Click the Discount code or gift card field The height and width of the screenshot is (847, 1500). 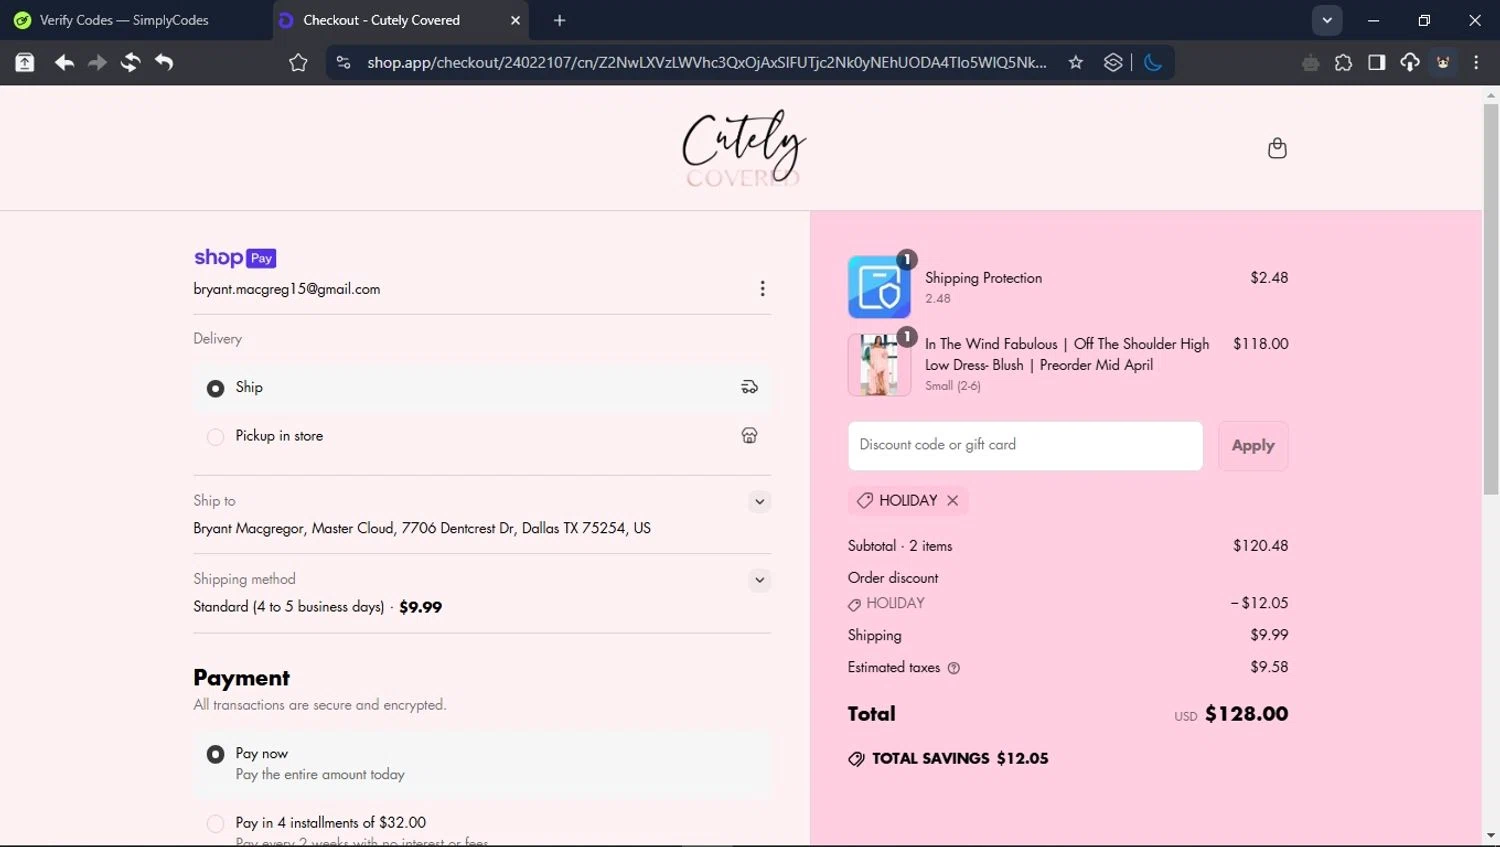(x=1025, y=446)
